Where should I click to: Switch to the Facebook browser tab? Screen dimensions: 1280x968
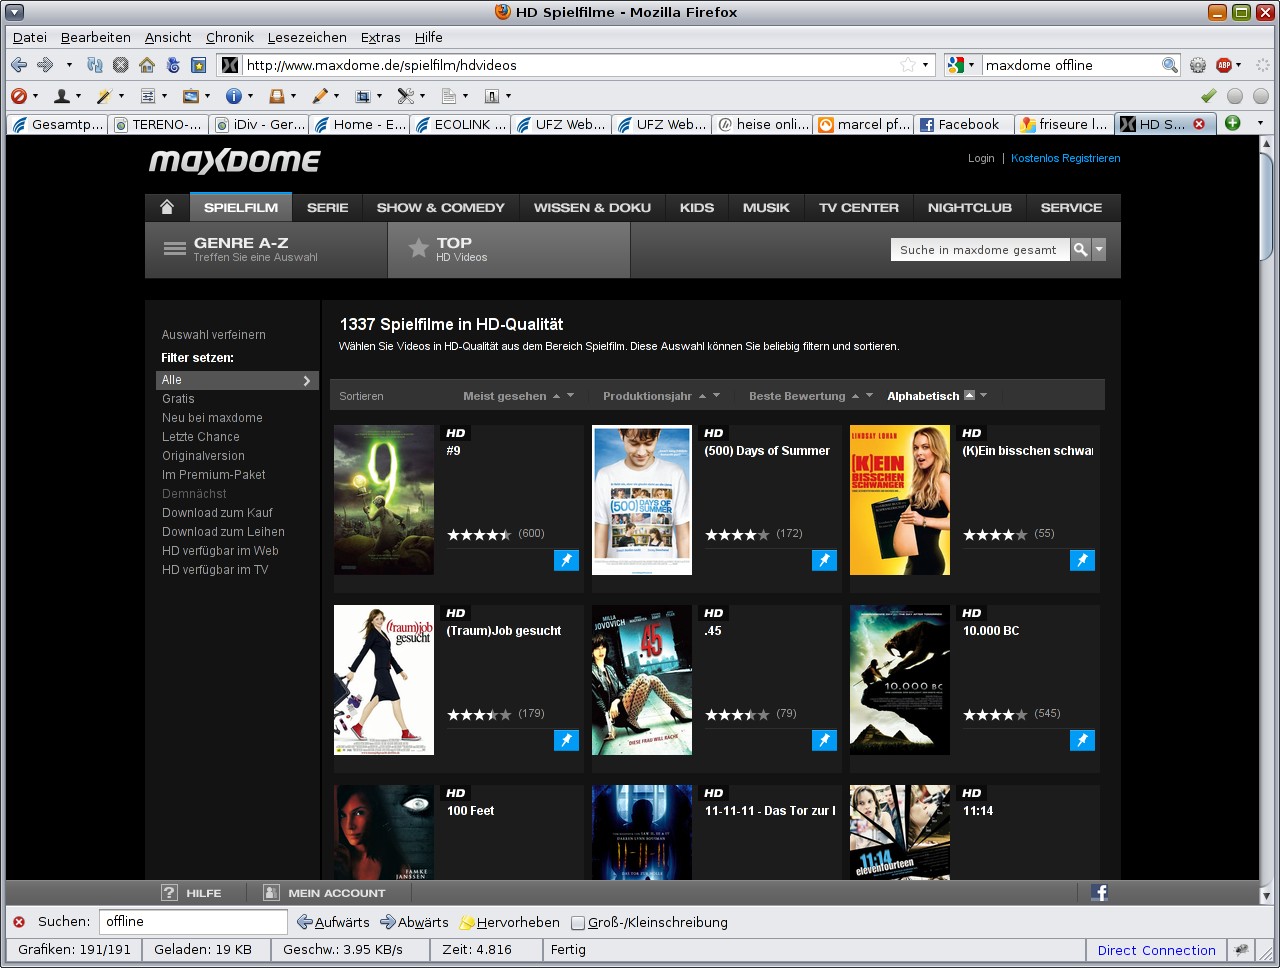point(960,124)
